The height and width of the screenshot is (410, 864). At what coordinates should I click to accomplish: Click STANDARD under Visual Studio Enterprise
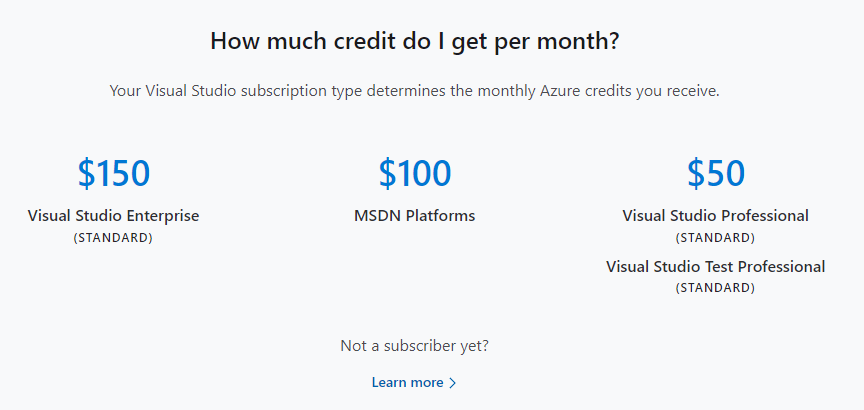[113, 238]
